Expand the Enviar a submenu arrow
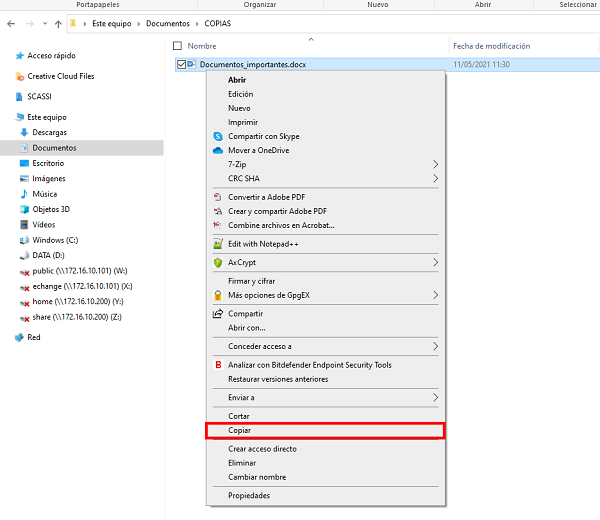The width and height of the screenshot is (600, 520). coord(435,397)
